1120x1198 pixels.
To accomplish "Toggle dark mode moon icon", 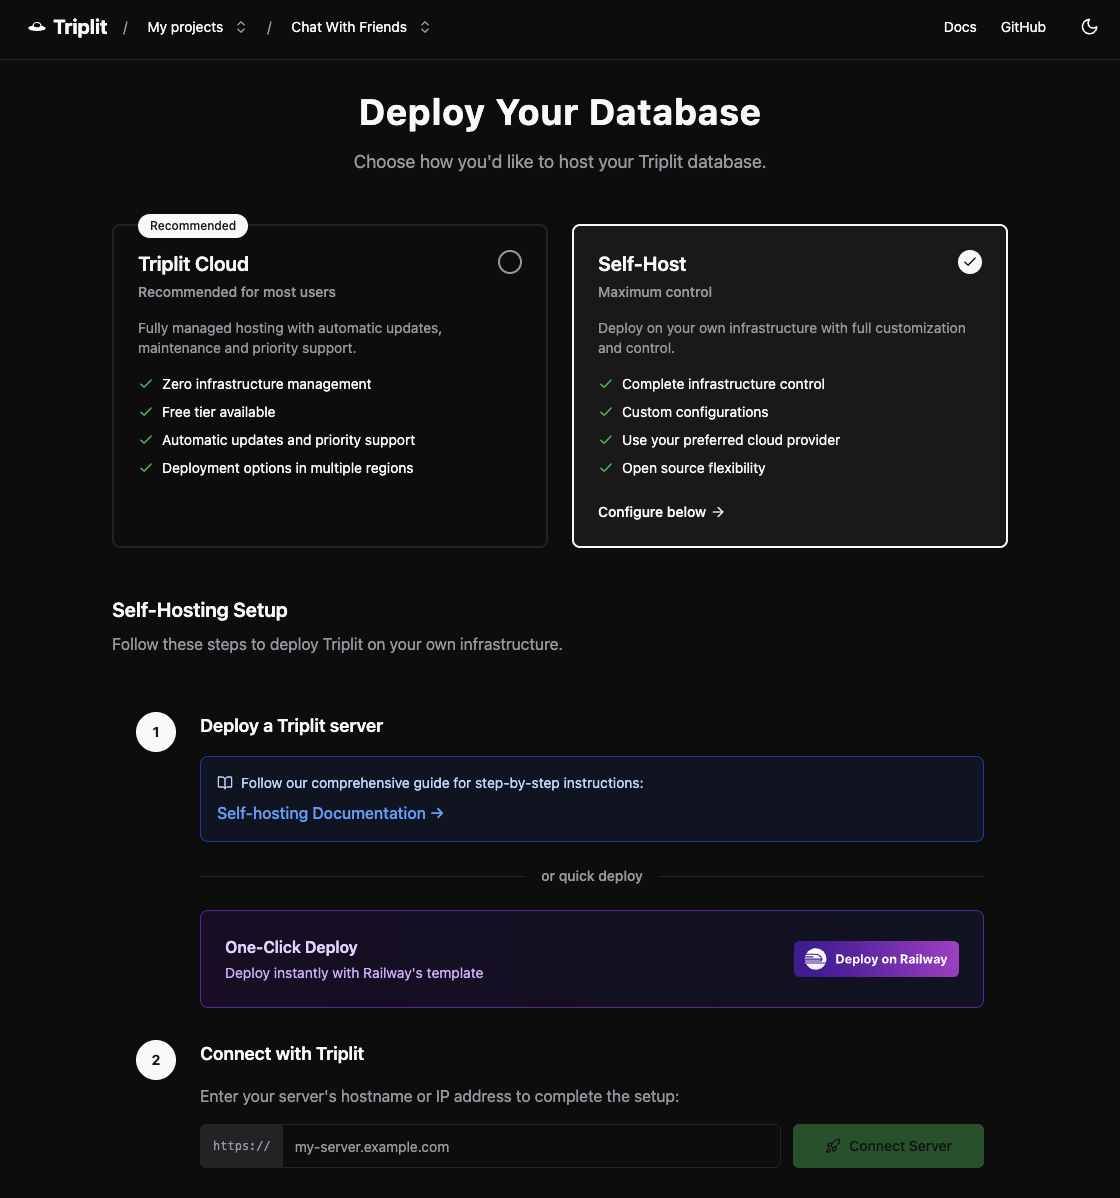I will [1089, 27].
